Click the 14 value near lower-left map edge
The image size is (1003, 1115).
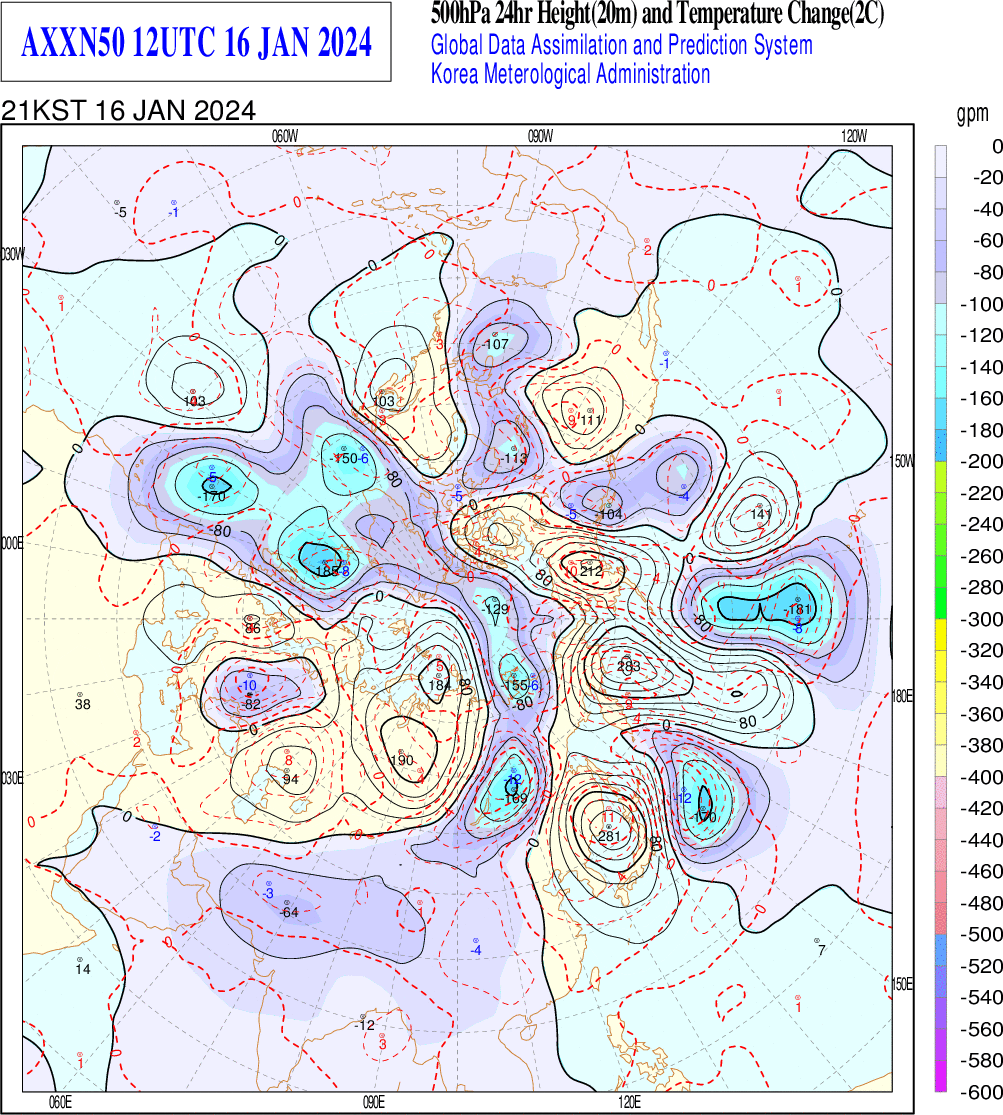(x=83, y=969)
